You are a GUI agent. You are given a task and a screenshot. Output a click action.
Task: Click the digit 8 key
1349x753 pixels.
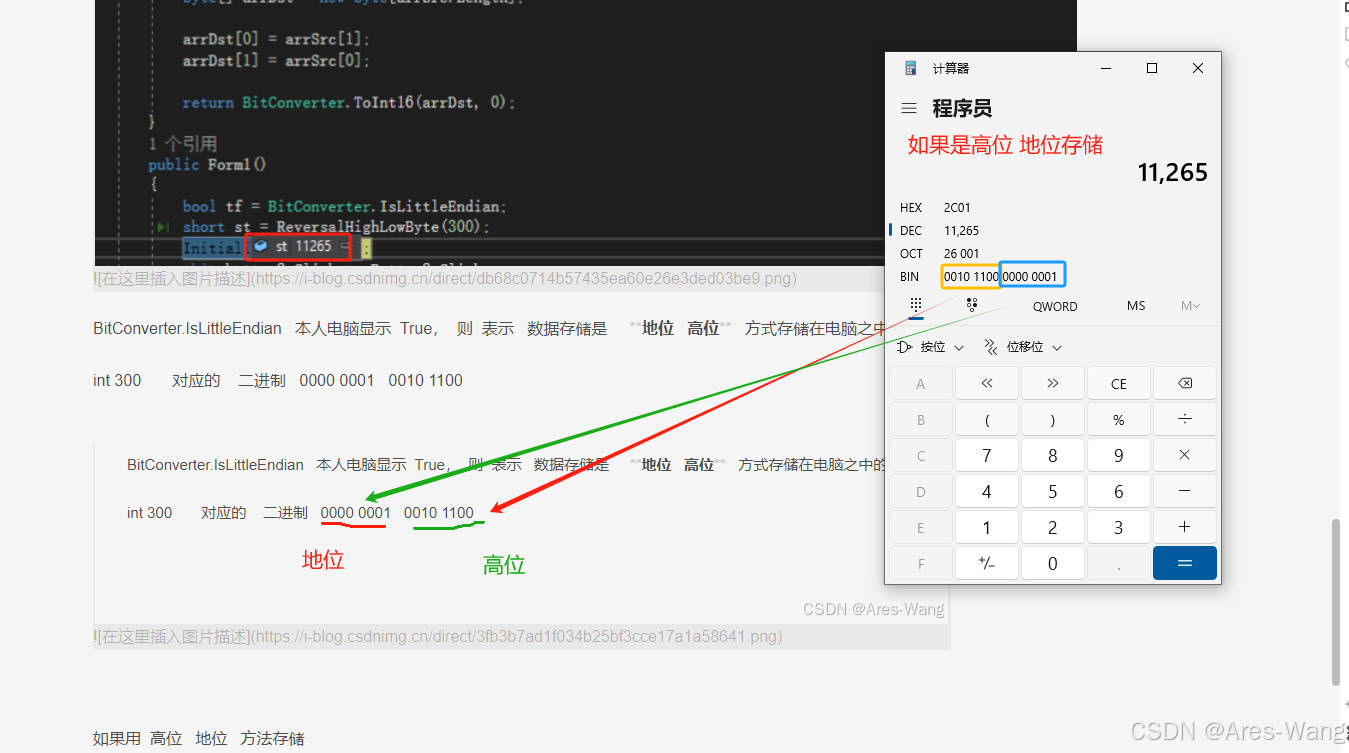tap(1053, 456)
